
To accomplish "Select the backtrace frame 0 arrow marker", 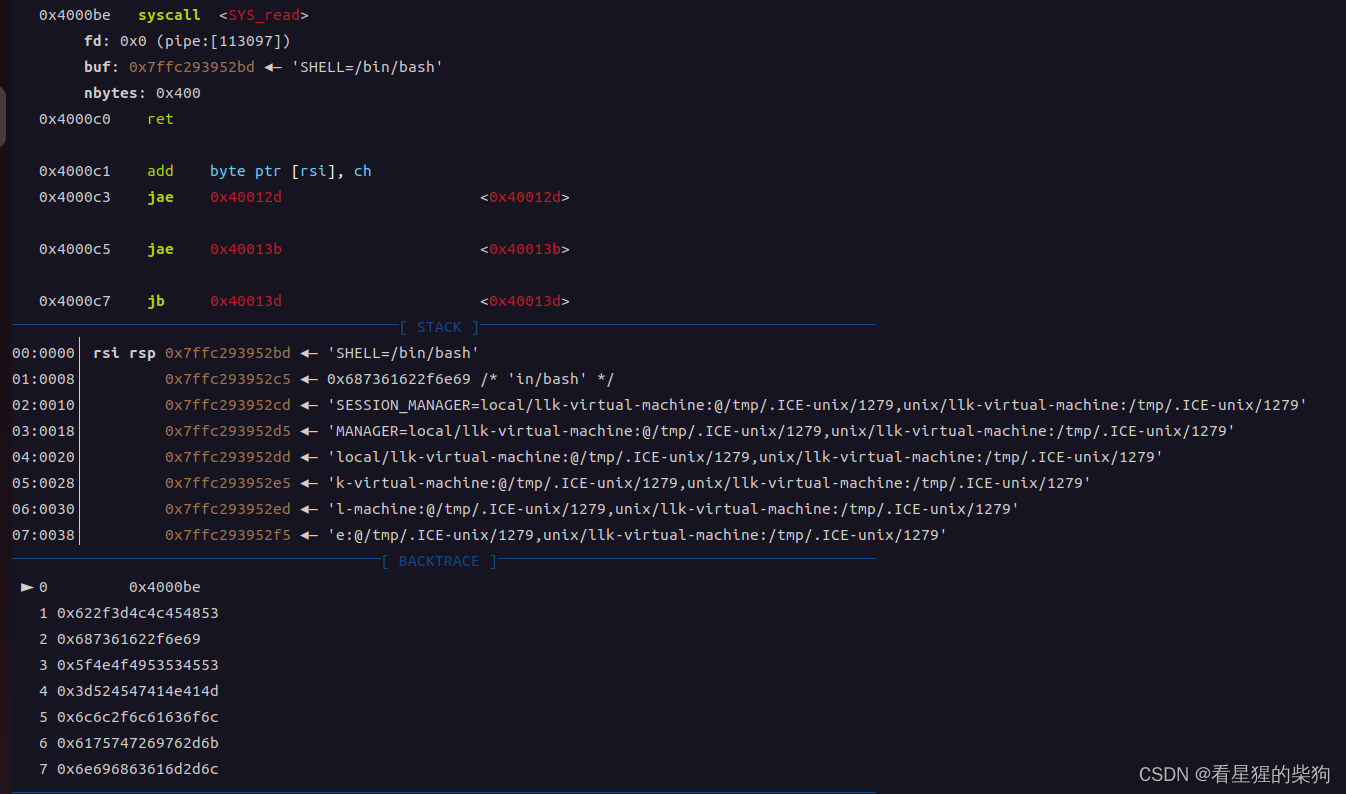I will click(27, 586).
